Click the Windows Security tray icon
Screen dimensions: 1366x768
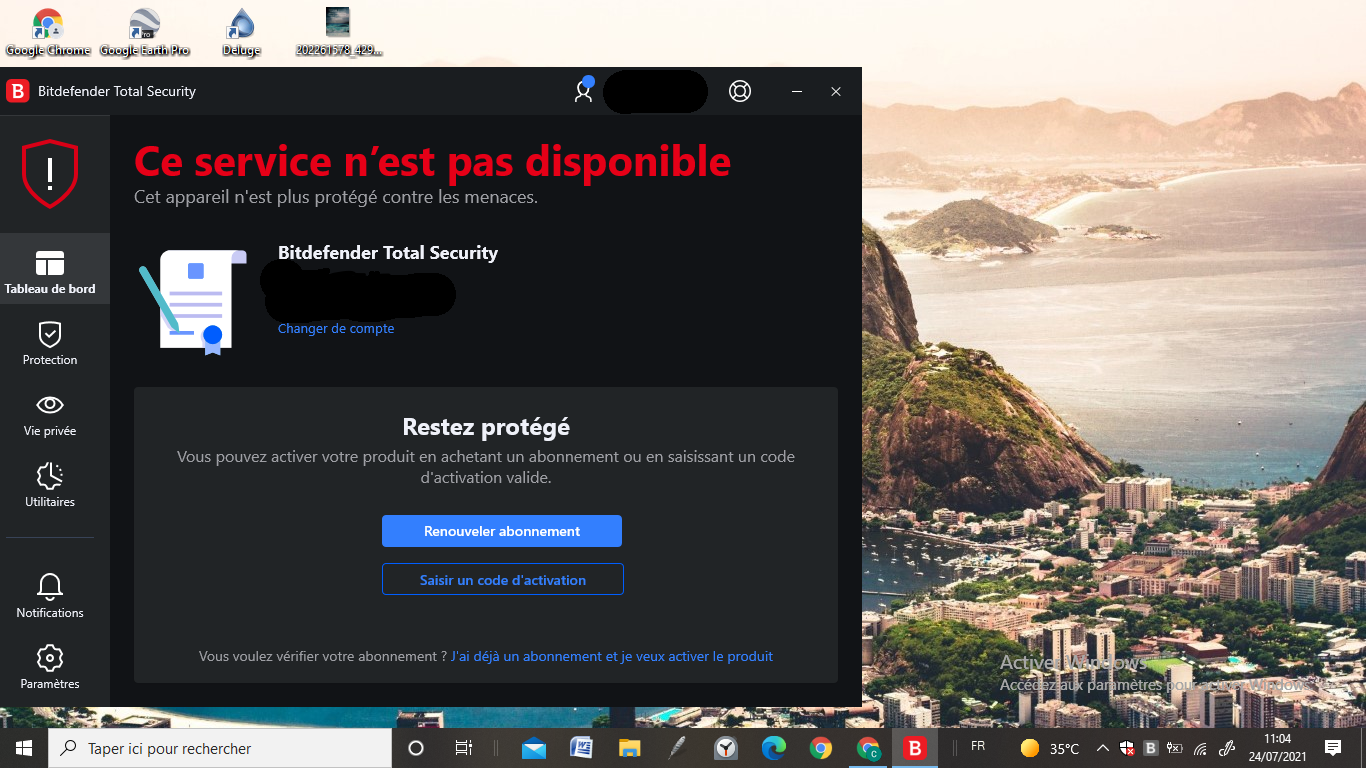point(1127,748)
